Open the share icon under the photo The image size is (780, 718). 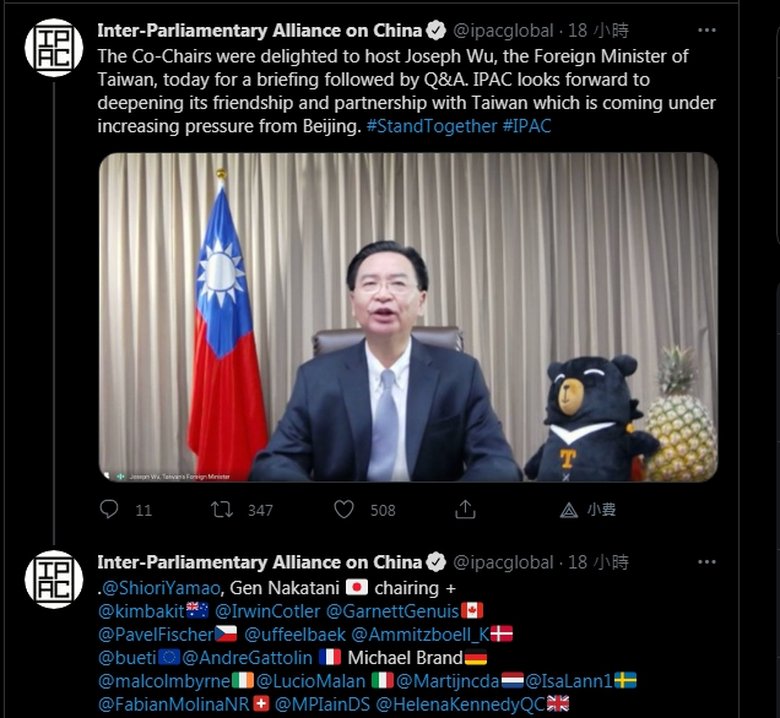[465, 509]
